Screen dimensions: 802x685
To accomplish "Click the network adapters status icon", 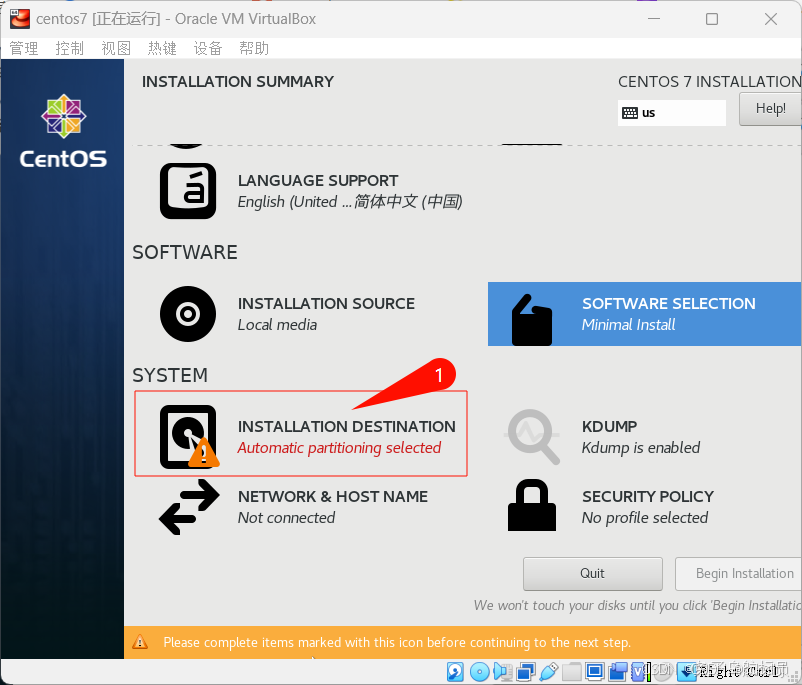I will [526, 671].
